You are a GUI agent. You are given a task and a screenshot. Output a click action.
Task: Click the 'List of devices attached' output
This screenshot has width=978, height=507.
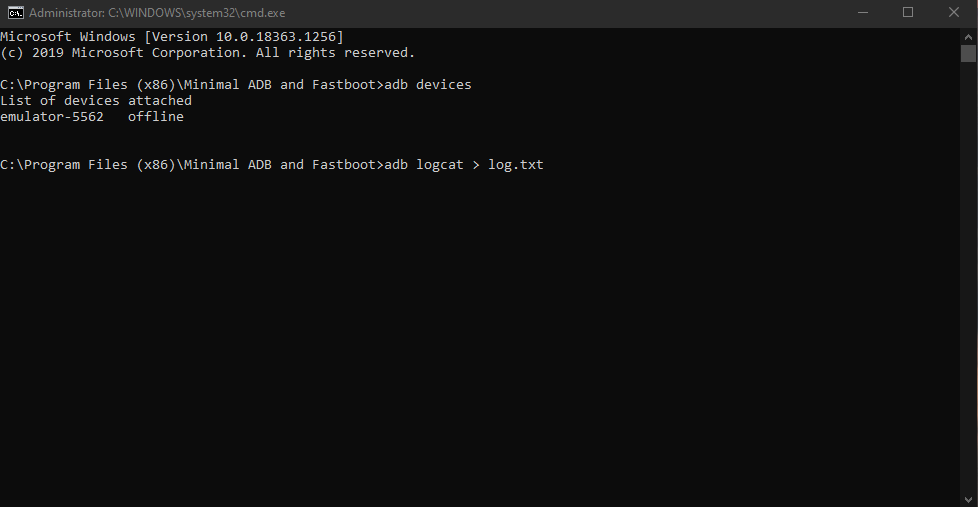click(x=96, y=101)
